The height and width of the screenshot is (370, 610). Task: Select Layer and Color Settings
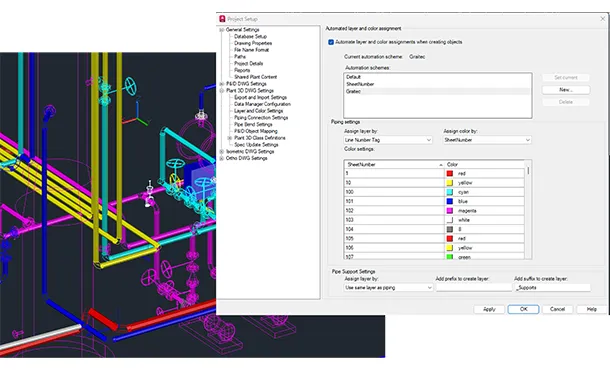point(258,111)
